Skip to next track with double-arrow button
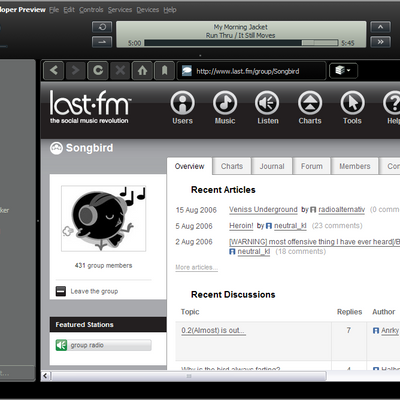Image resolution: width=400 pixels, height=400 pixels. pos(380,42)
